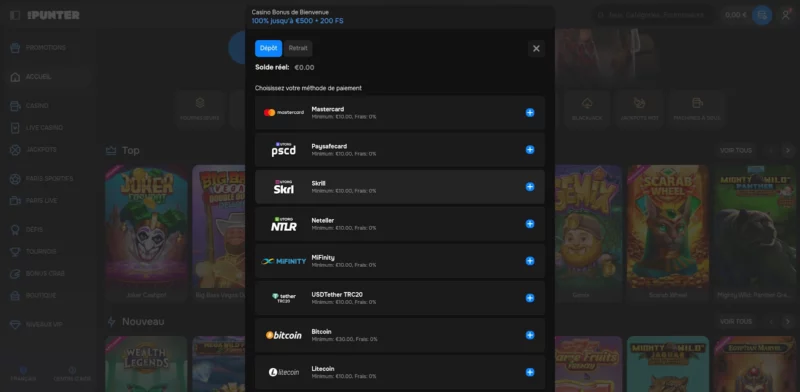Click Voir tous in Nouveau section
The image size is (800, 392).
(x=736, y=322)
